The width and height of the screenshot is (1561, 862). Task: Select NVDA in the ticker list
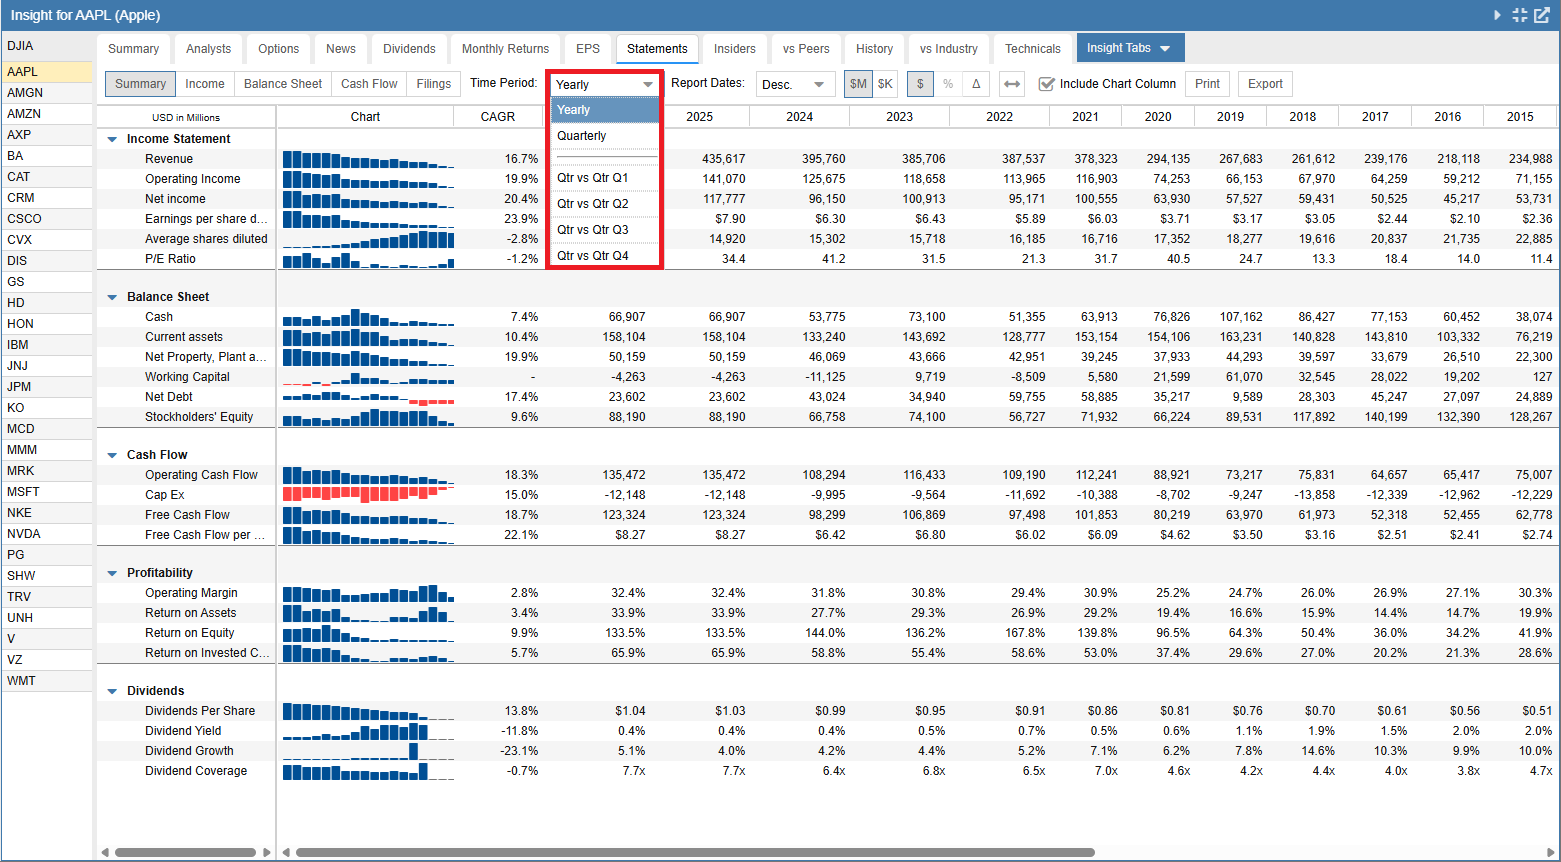point(47,534)
